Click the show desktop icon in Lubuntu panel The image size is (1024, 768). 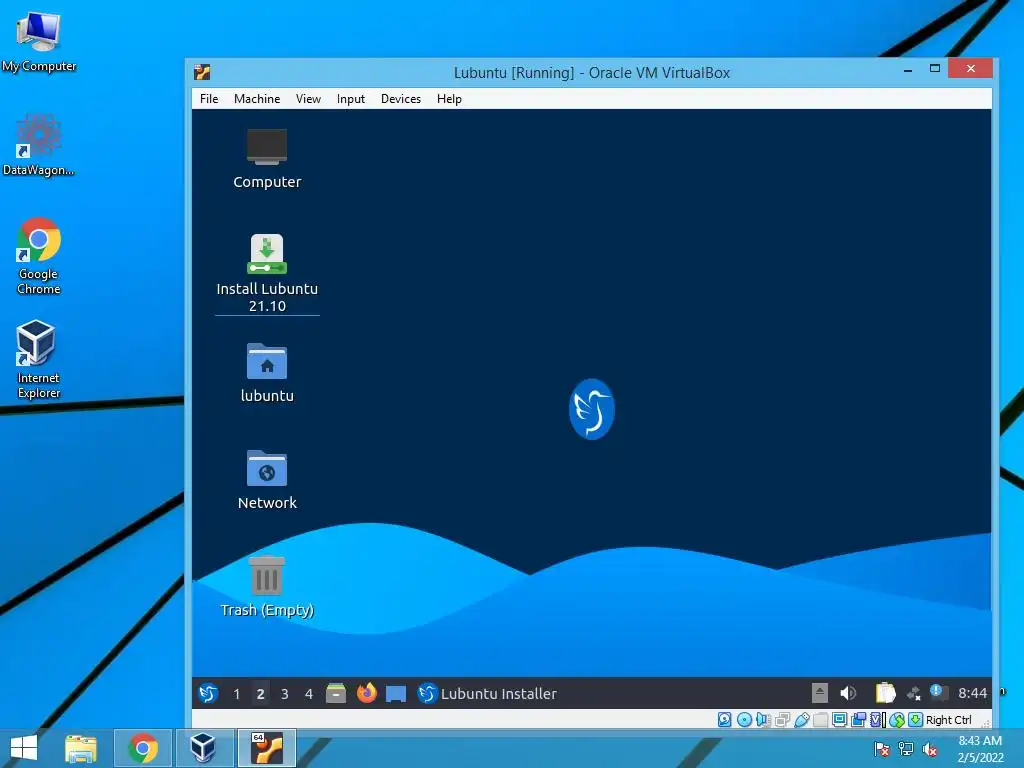pos(396,694)
